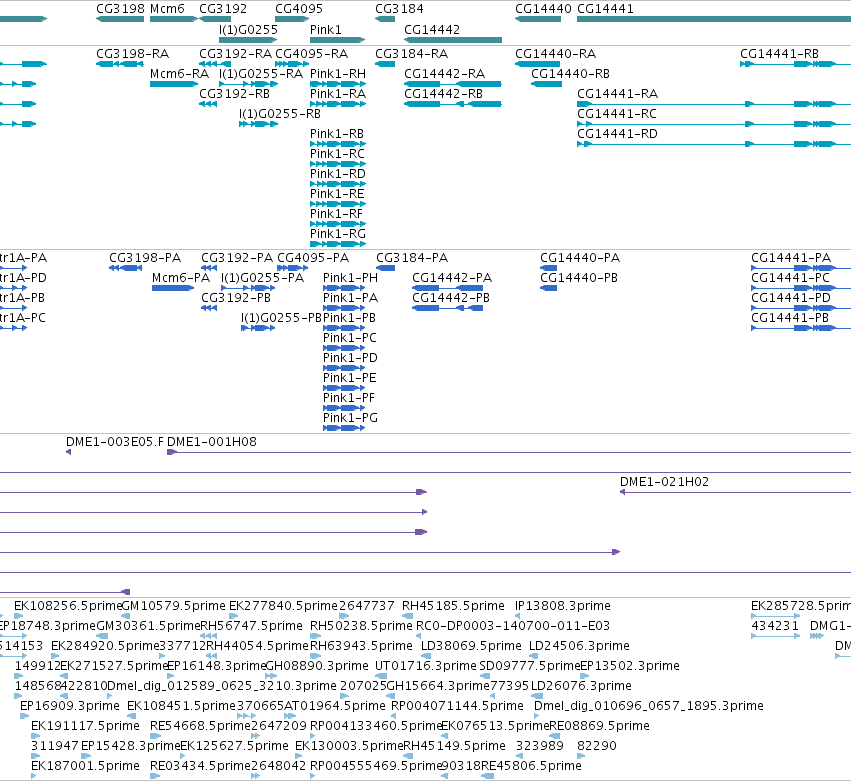Open EST RH50238.5prime label
Viewport: 851px width, 781px height.
coord(361,626)
